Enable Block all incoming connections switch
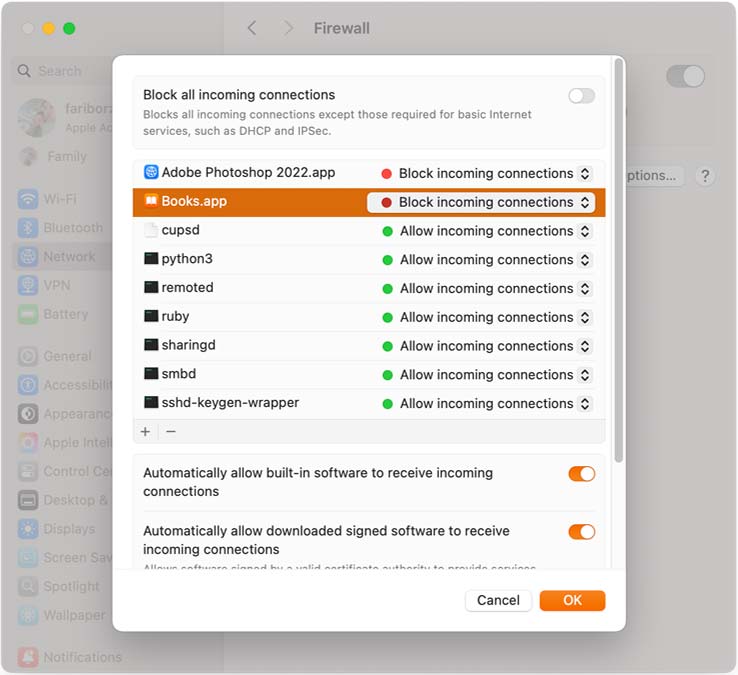The image size is (738, 675). pyautogui.click(x=581, y=96)
